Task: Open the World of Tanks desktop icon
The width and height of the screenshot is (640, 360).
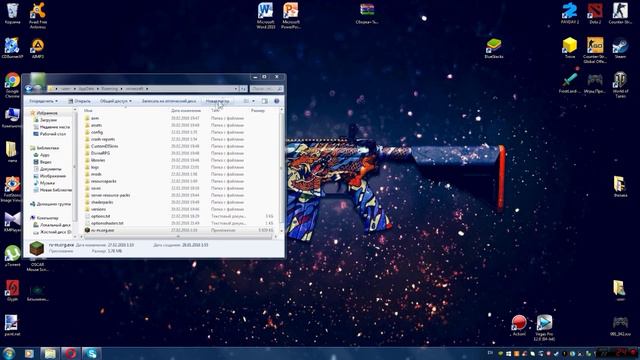Action: coord(620,85)
